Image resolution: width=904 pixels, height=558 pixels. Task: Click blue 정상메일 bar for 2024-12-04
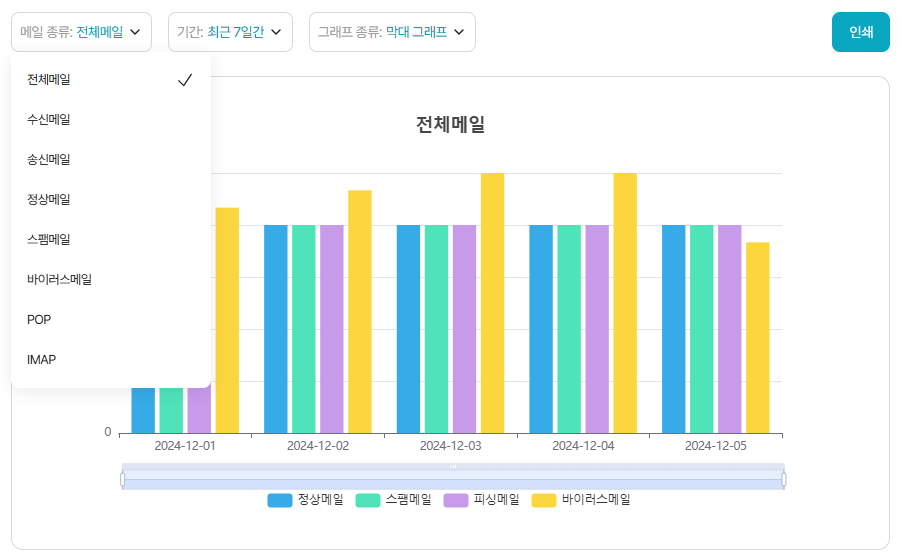(x=541, y=329)
